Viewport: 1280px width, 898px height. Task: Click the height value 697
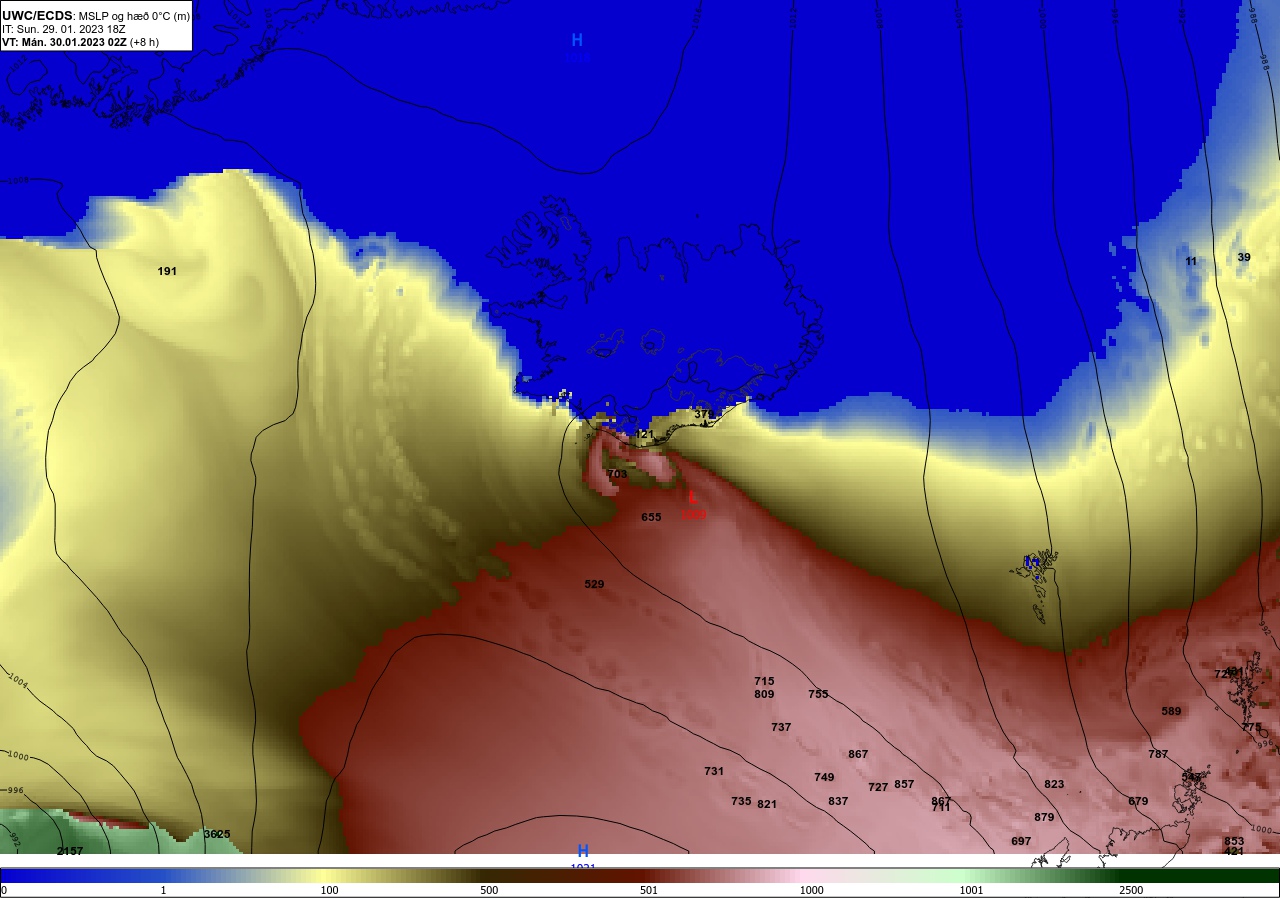pos(1021,841)
